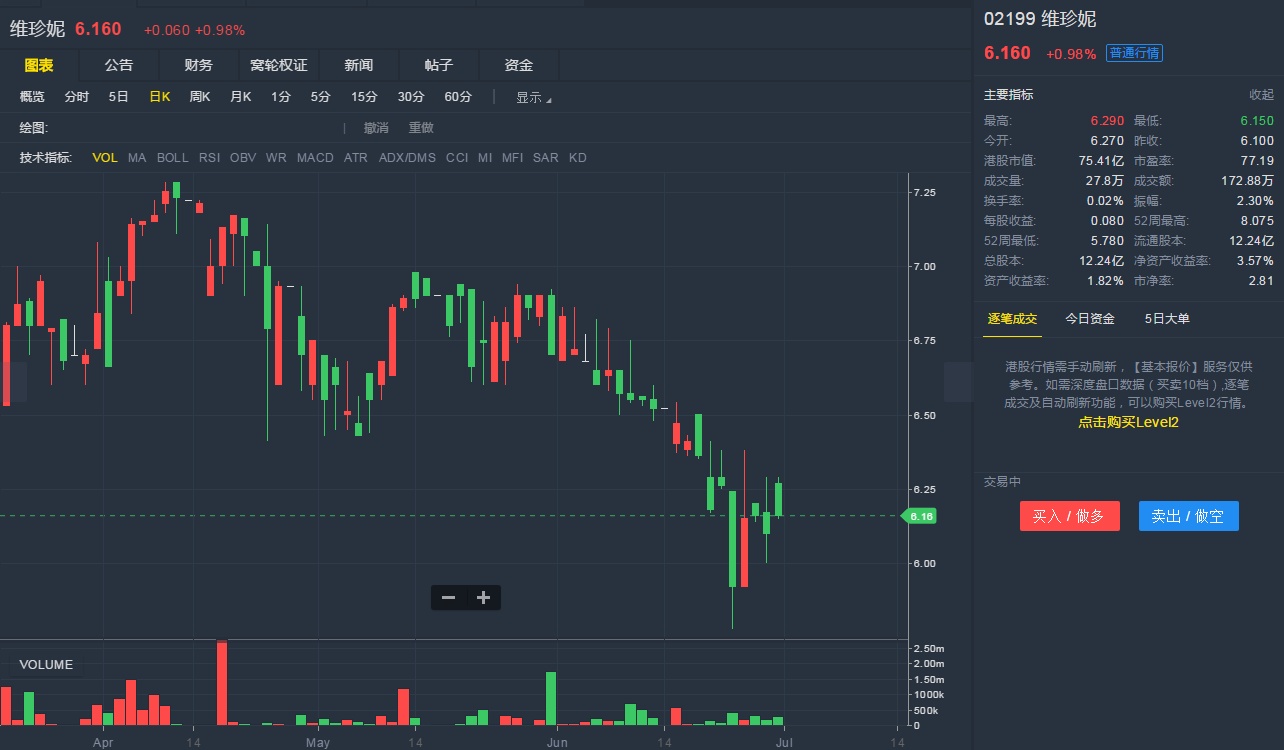1284x750 pixels.
Task: Click the 点击购买Level2 link
Action: point(1128,423)
